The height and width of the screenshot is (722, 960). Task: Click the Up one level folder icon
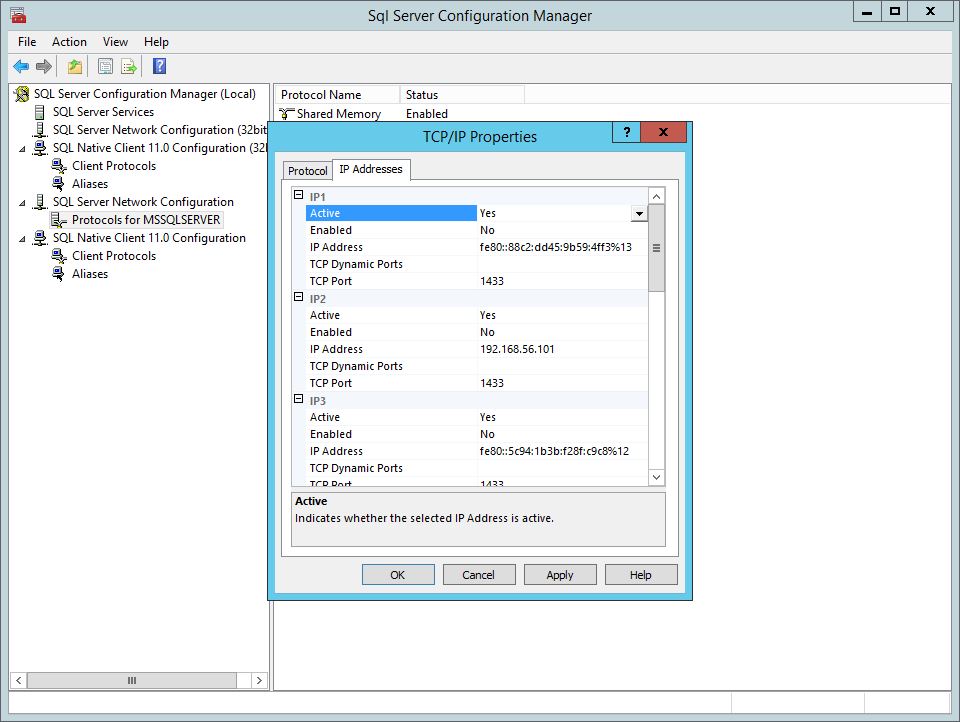(x=75, y=66)
